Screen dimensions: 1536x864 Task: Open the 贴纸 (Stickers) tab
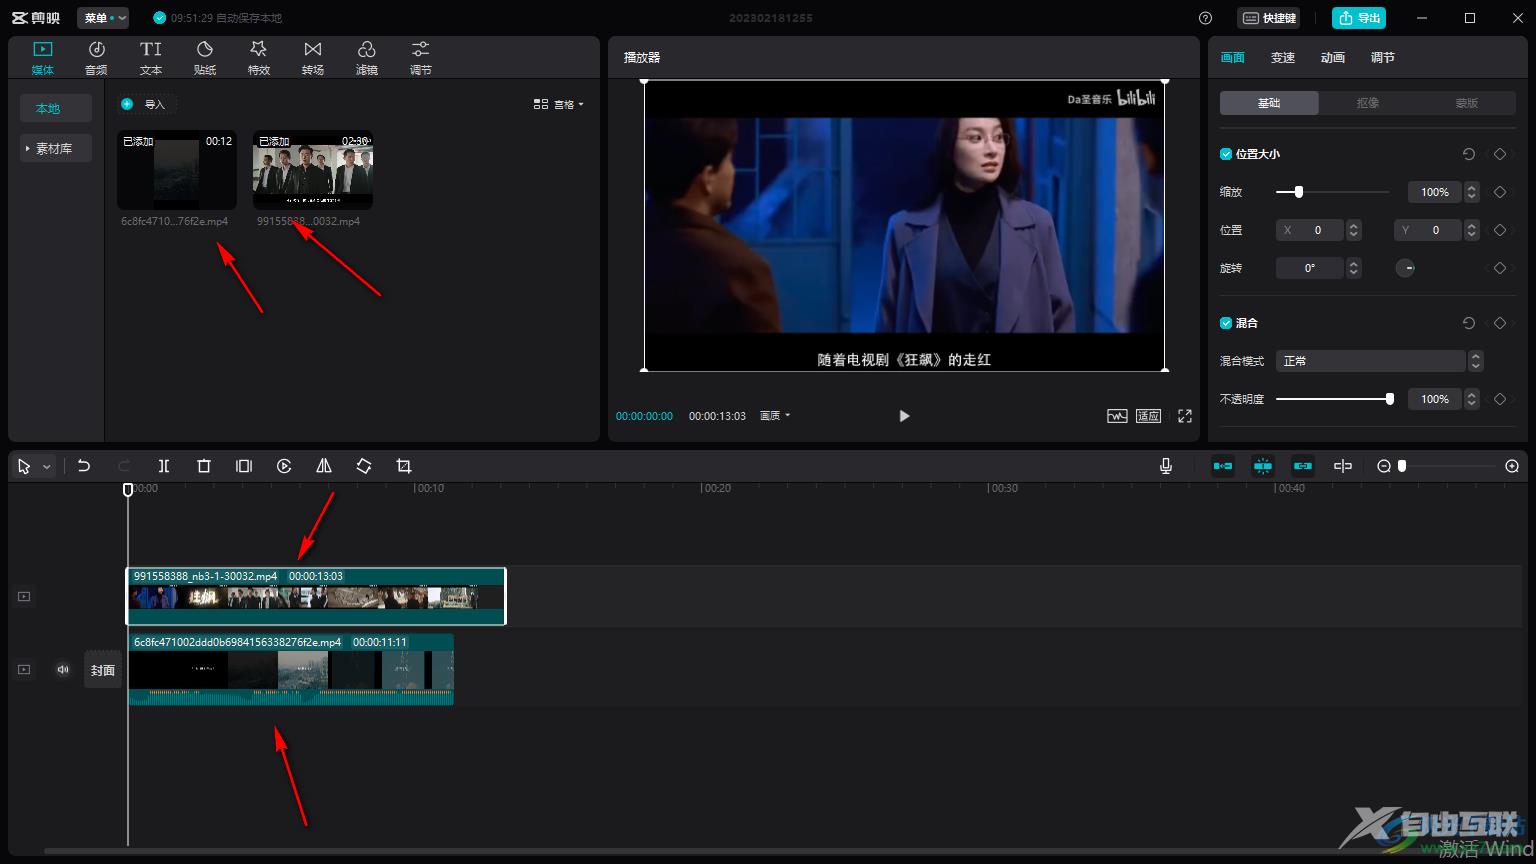205,58
